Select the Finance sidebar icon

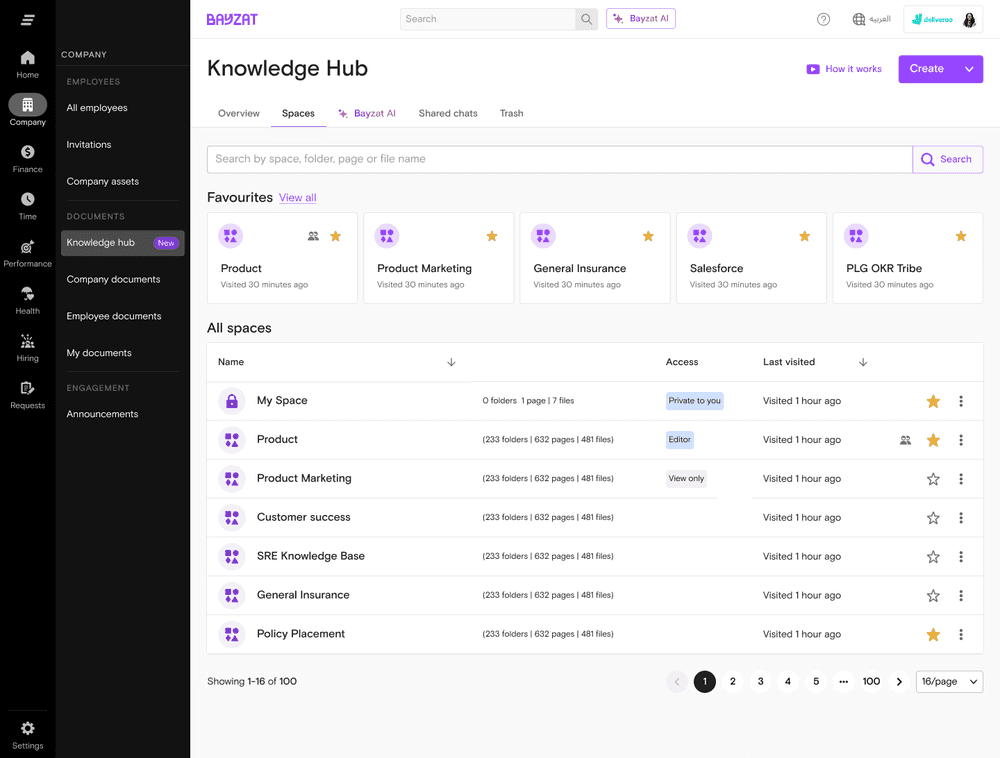point(27,156)
